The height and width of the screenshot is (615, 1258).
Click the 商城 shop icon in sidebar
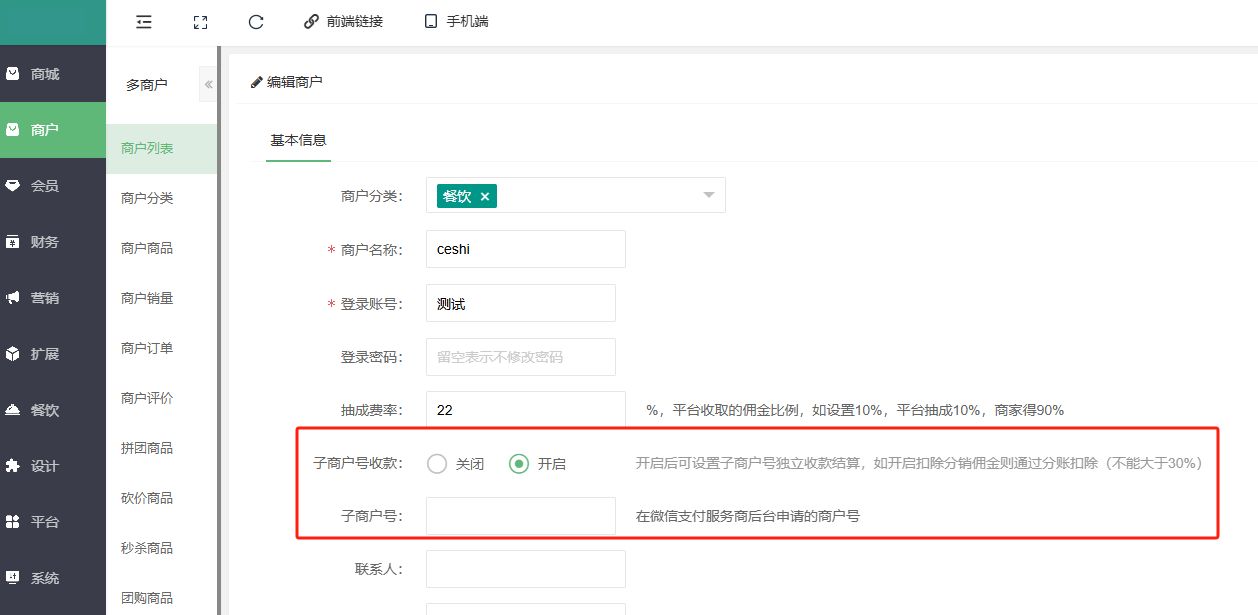pyautogui.click(x=13, y=73)
